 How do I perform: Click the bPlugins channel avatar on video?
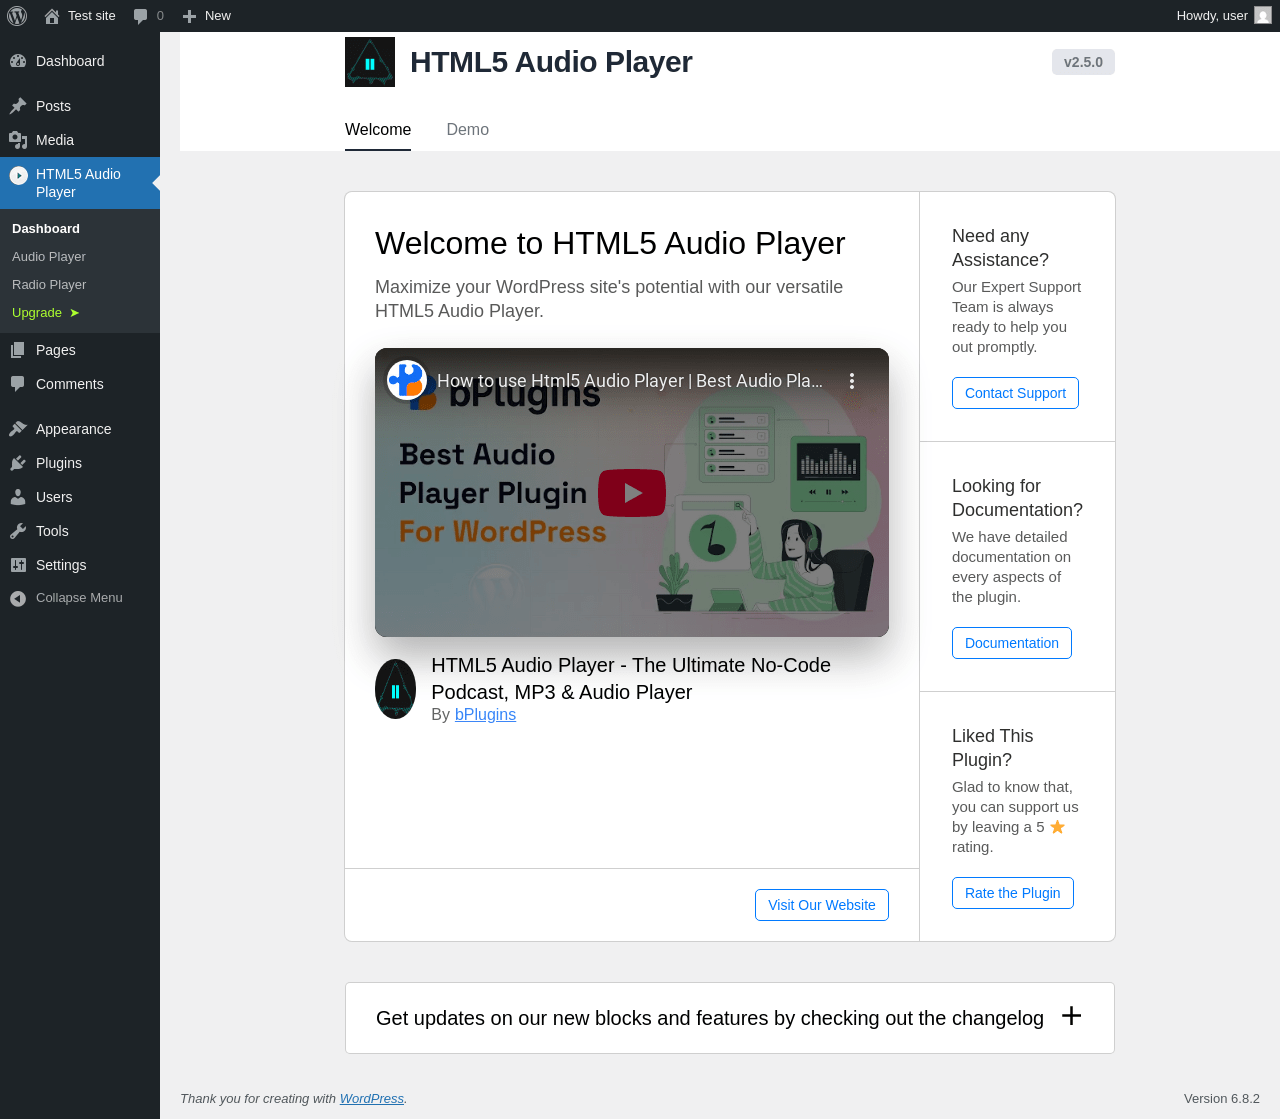407,380
